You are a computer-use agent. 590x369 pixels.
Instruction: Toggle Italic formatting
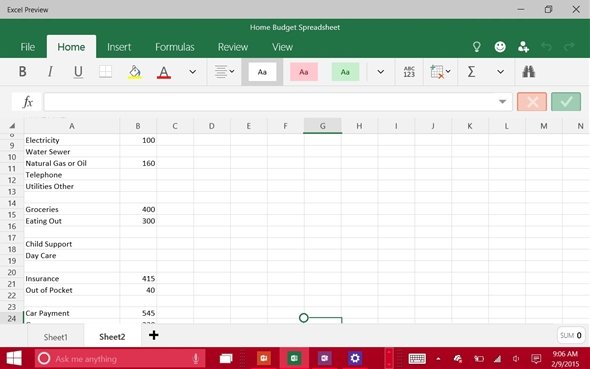coord(50,71)
